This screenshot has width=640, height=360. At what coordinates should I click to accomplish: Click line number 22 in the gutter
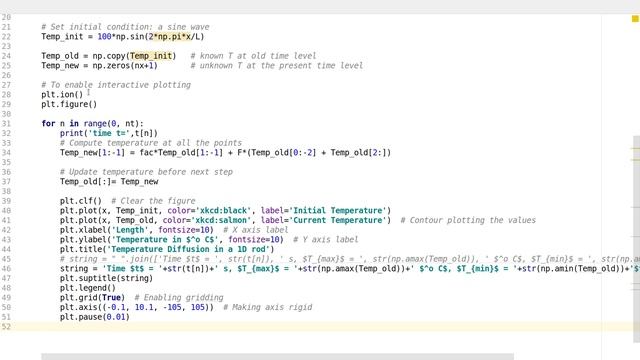point(6,36)
